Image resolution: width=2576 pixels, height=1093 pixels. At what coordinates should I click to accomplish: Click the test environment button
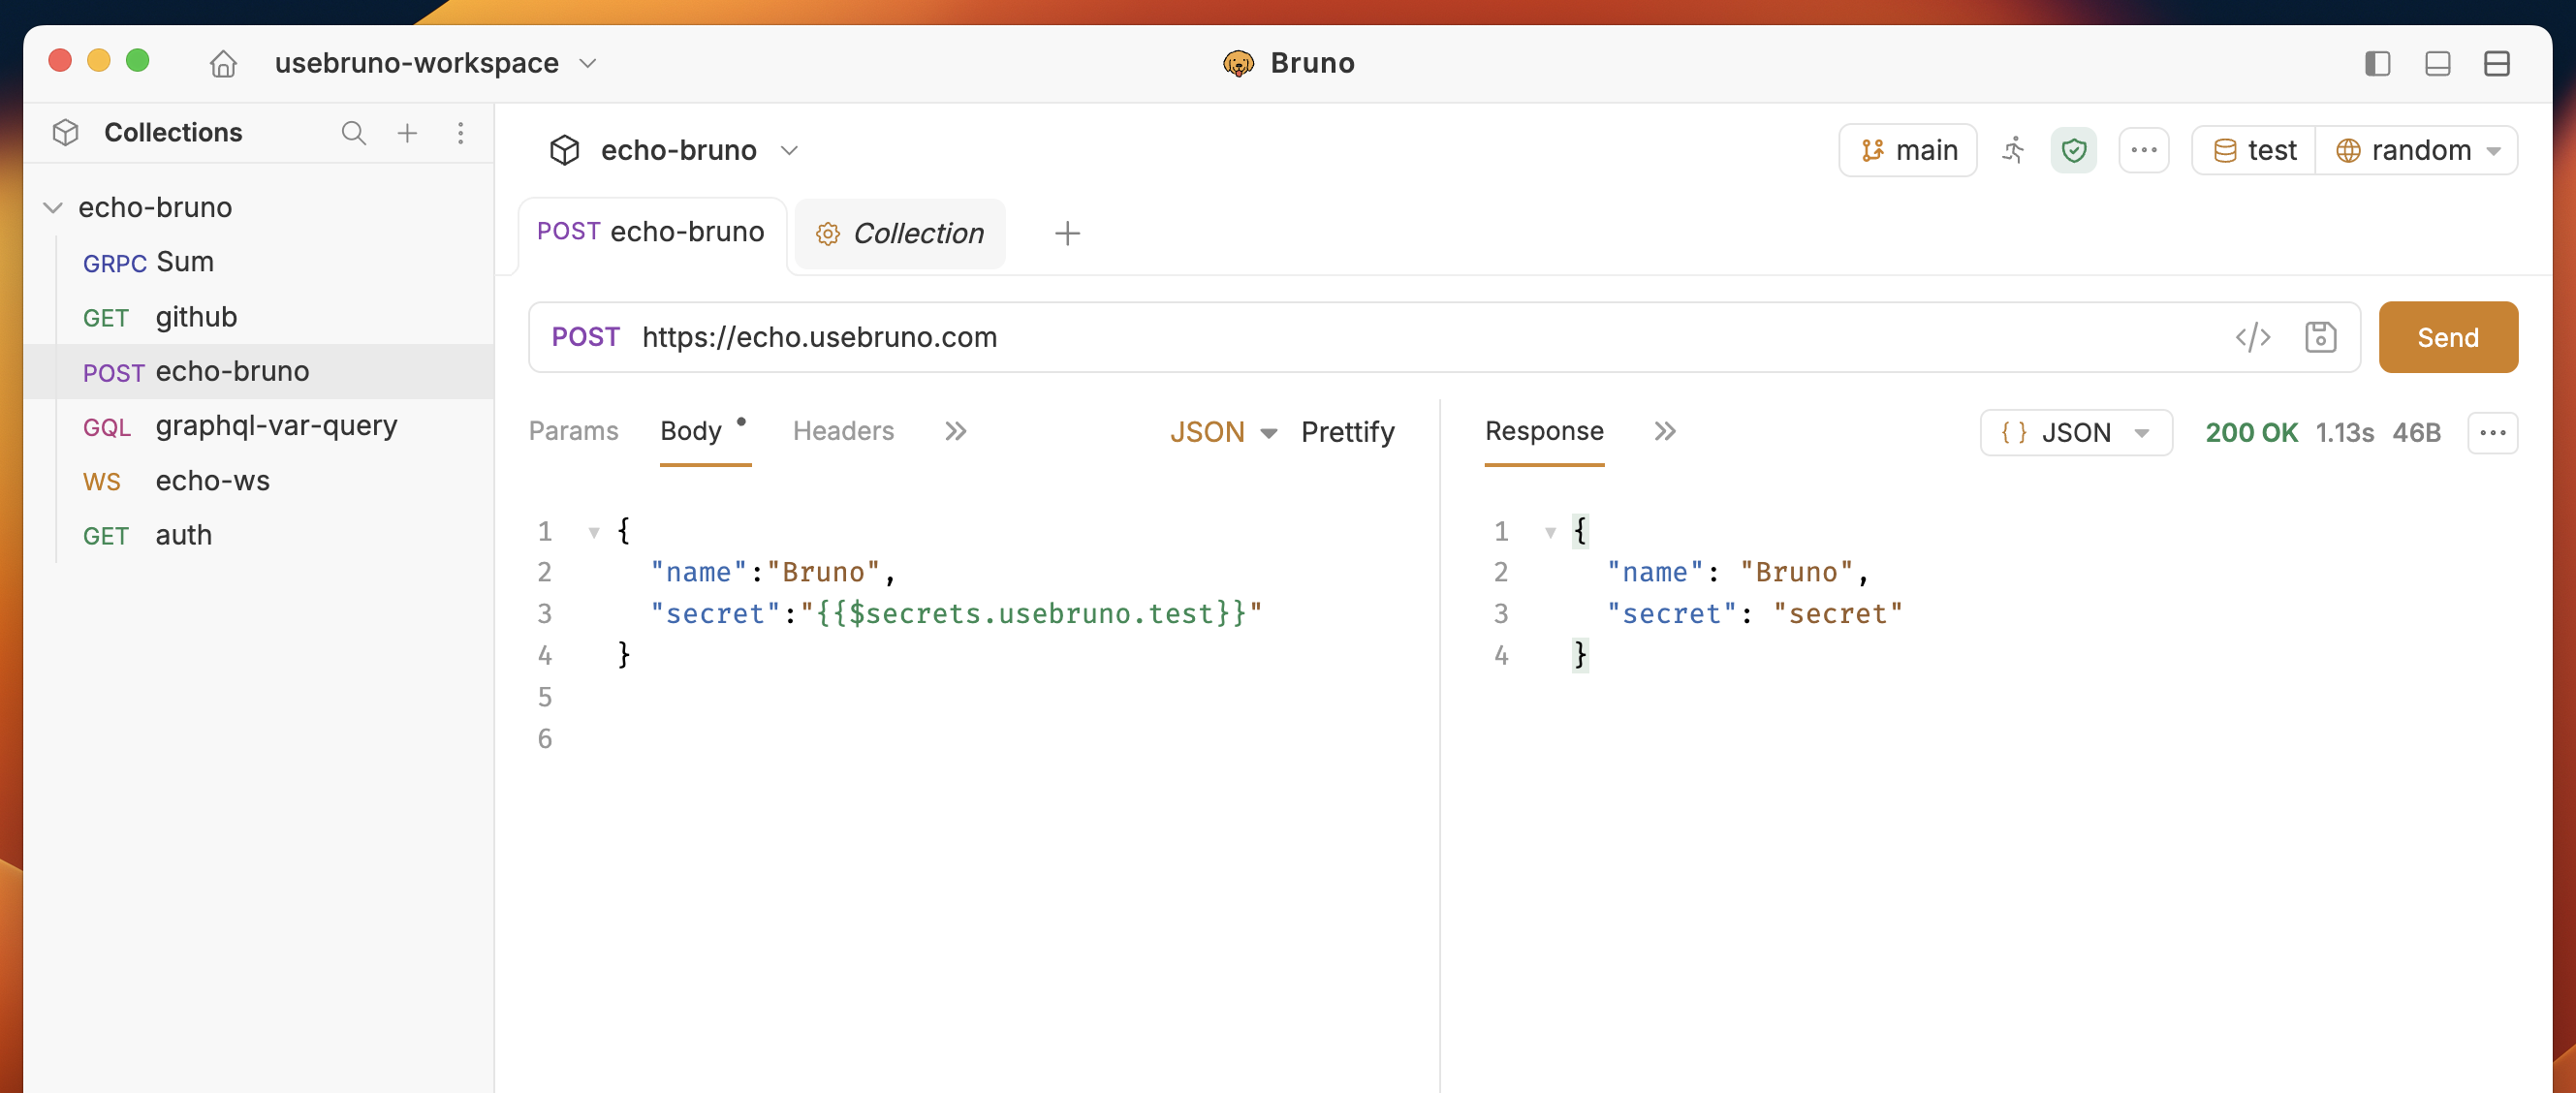click(2254, 150)
